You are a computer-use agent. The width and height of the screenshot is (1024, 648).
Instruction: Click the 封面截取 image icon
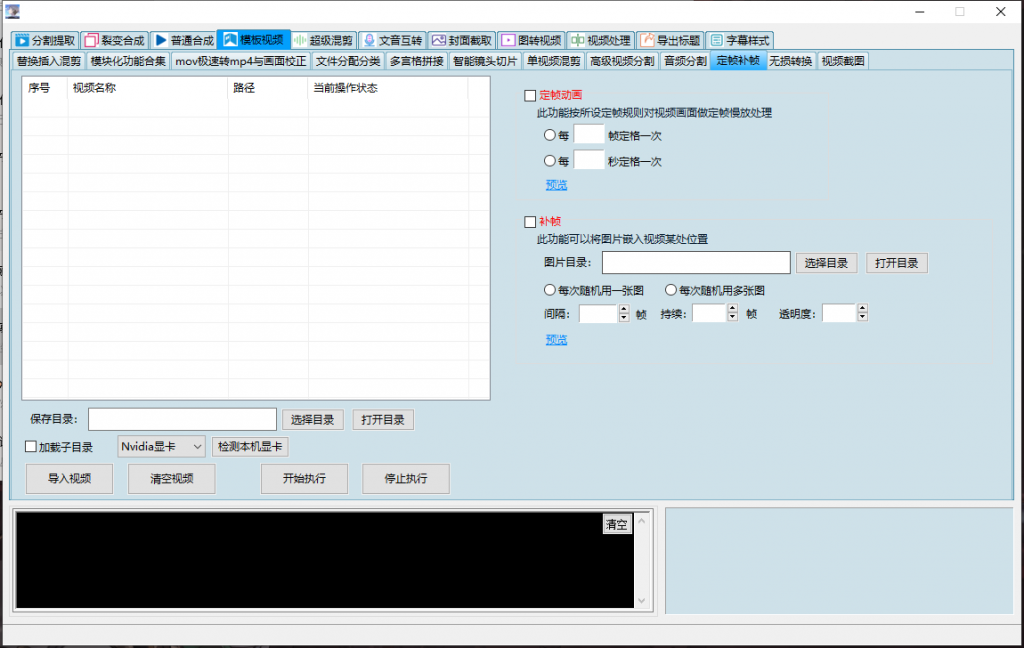tap(438, 41)
